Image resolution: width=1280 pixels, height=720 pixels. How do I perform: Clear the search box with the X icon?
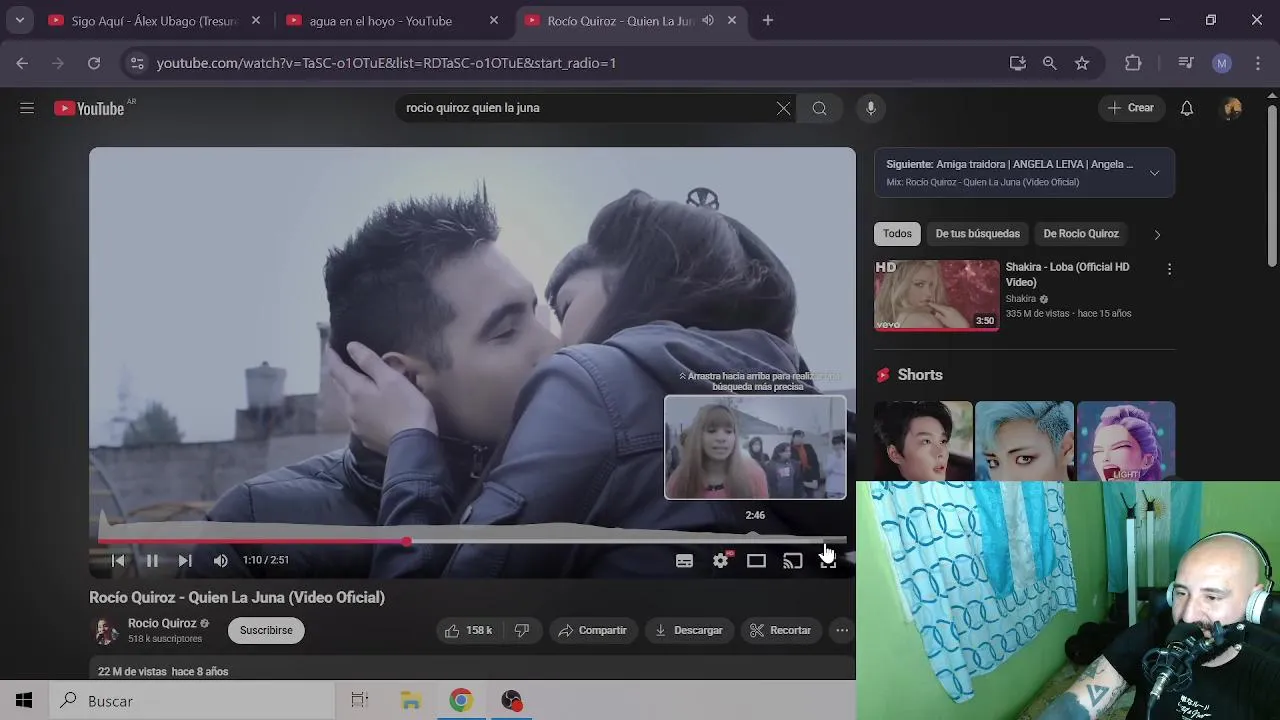[783, 108]
